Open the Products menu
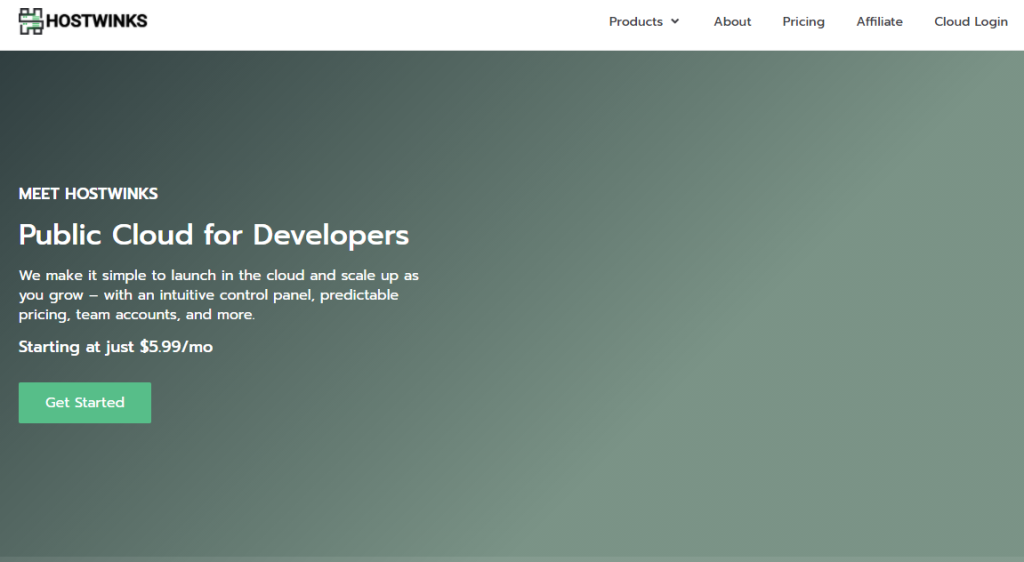1024x562 pixels. [635, 22]
